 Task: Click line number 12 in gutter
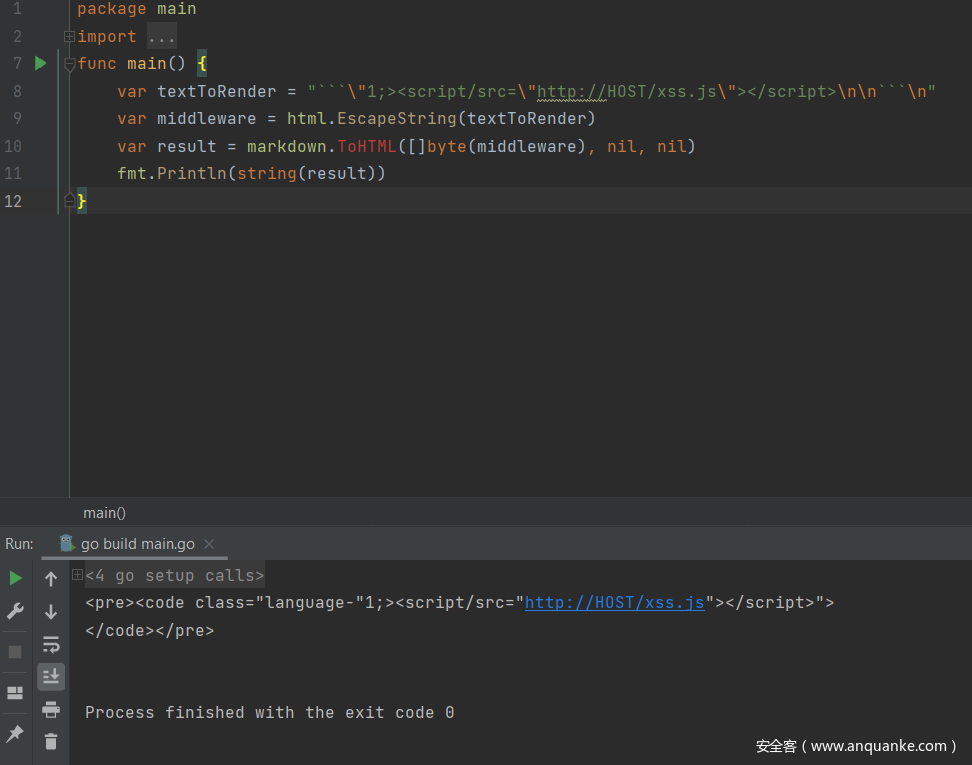(x=13, y=201)
